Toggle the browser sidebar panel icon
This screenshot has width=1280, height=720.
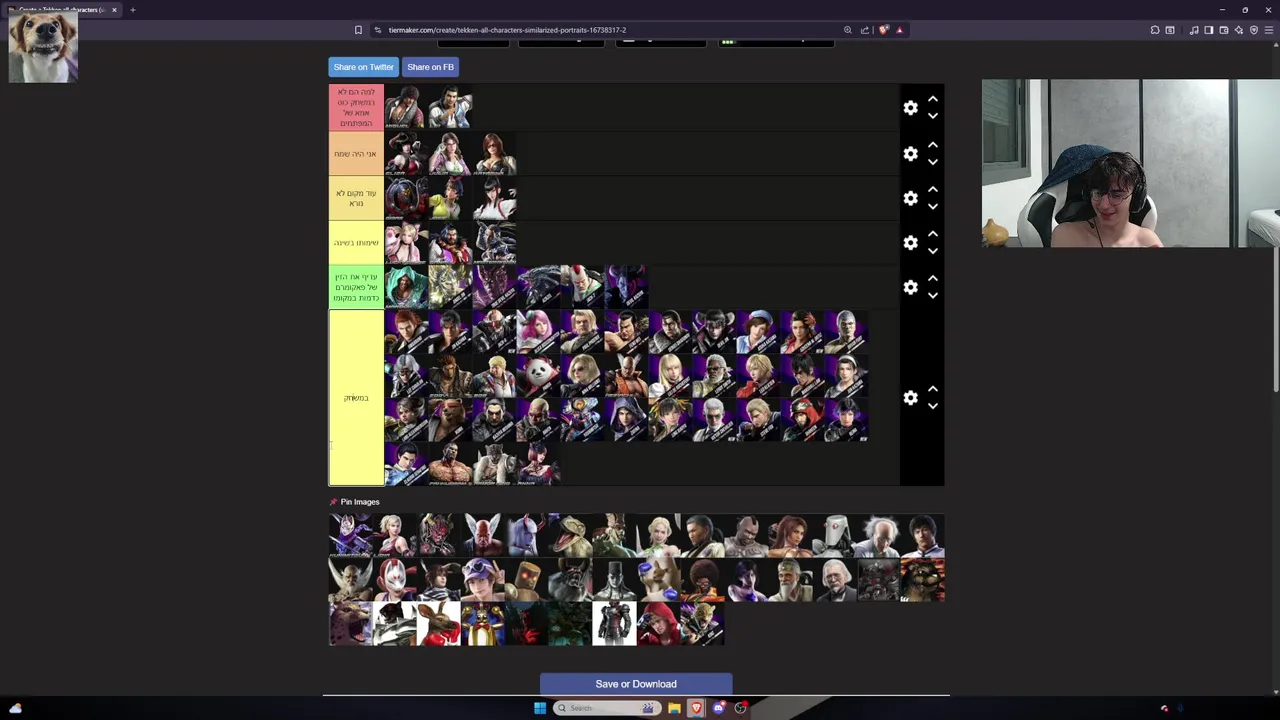pos(1208,30)
